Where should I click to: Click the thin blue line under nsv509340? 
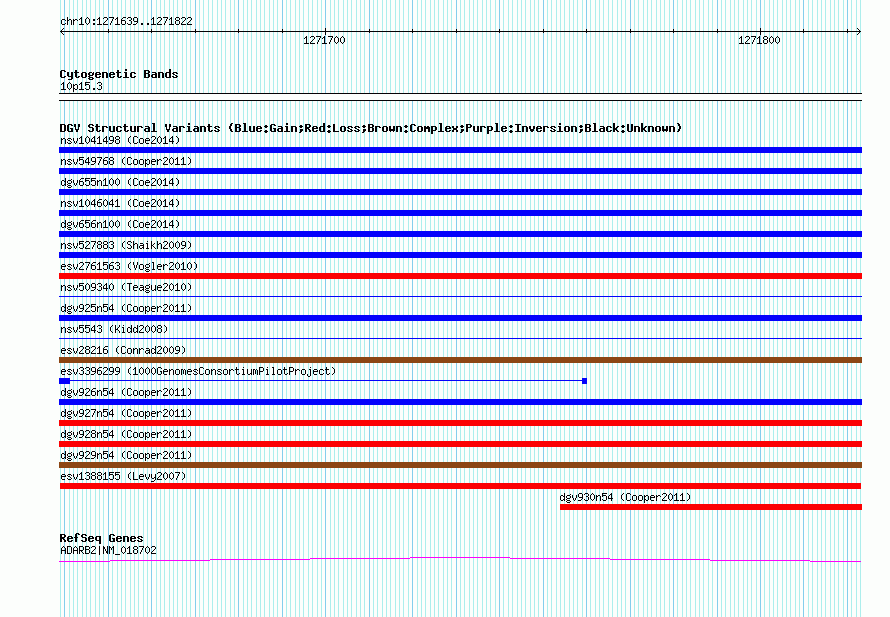[460, 296]
